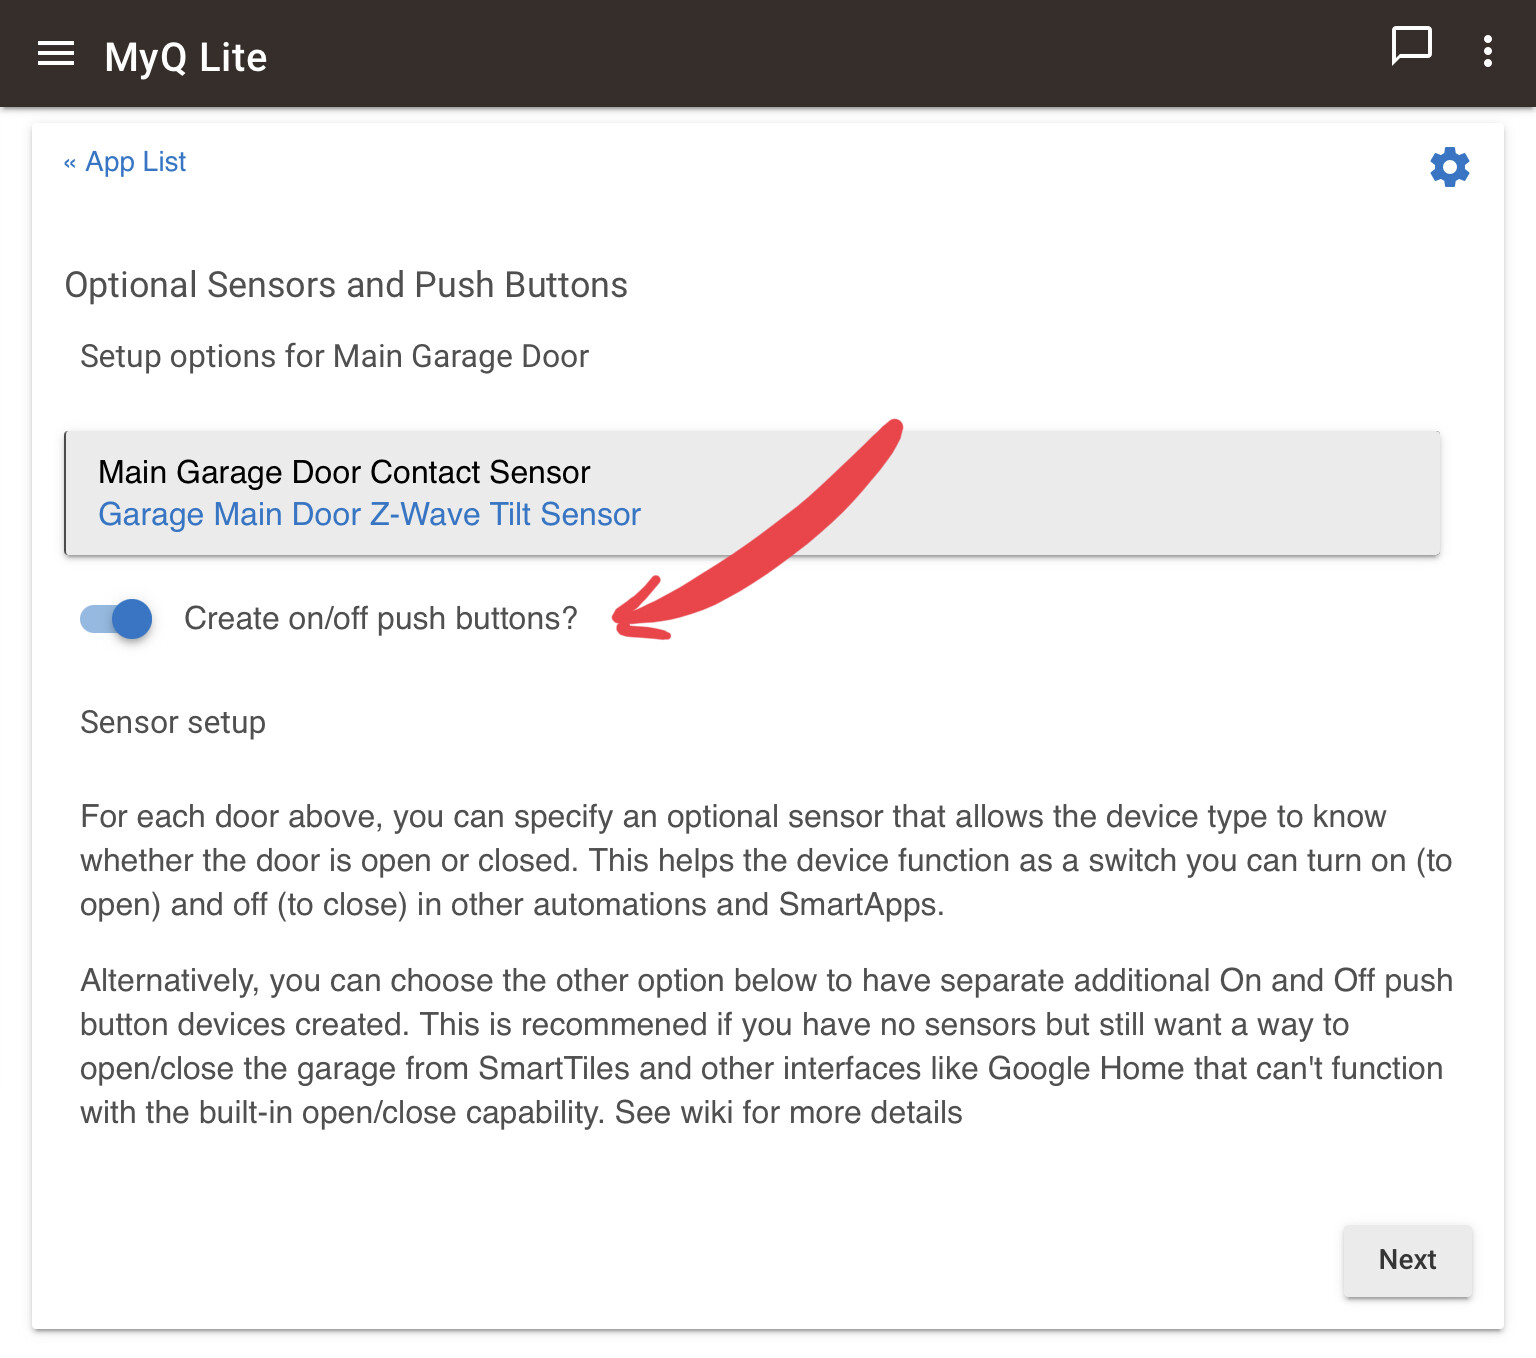Go back to App List
The height and width of the screenshot is (1358, 1536).
click(x=136, y=162)
